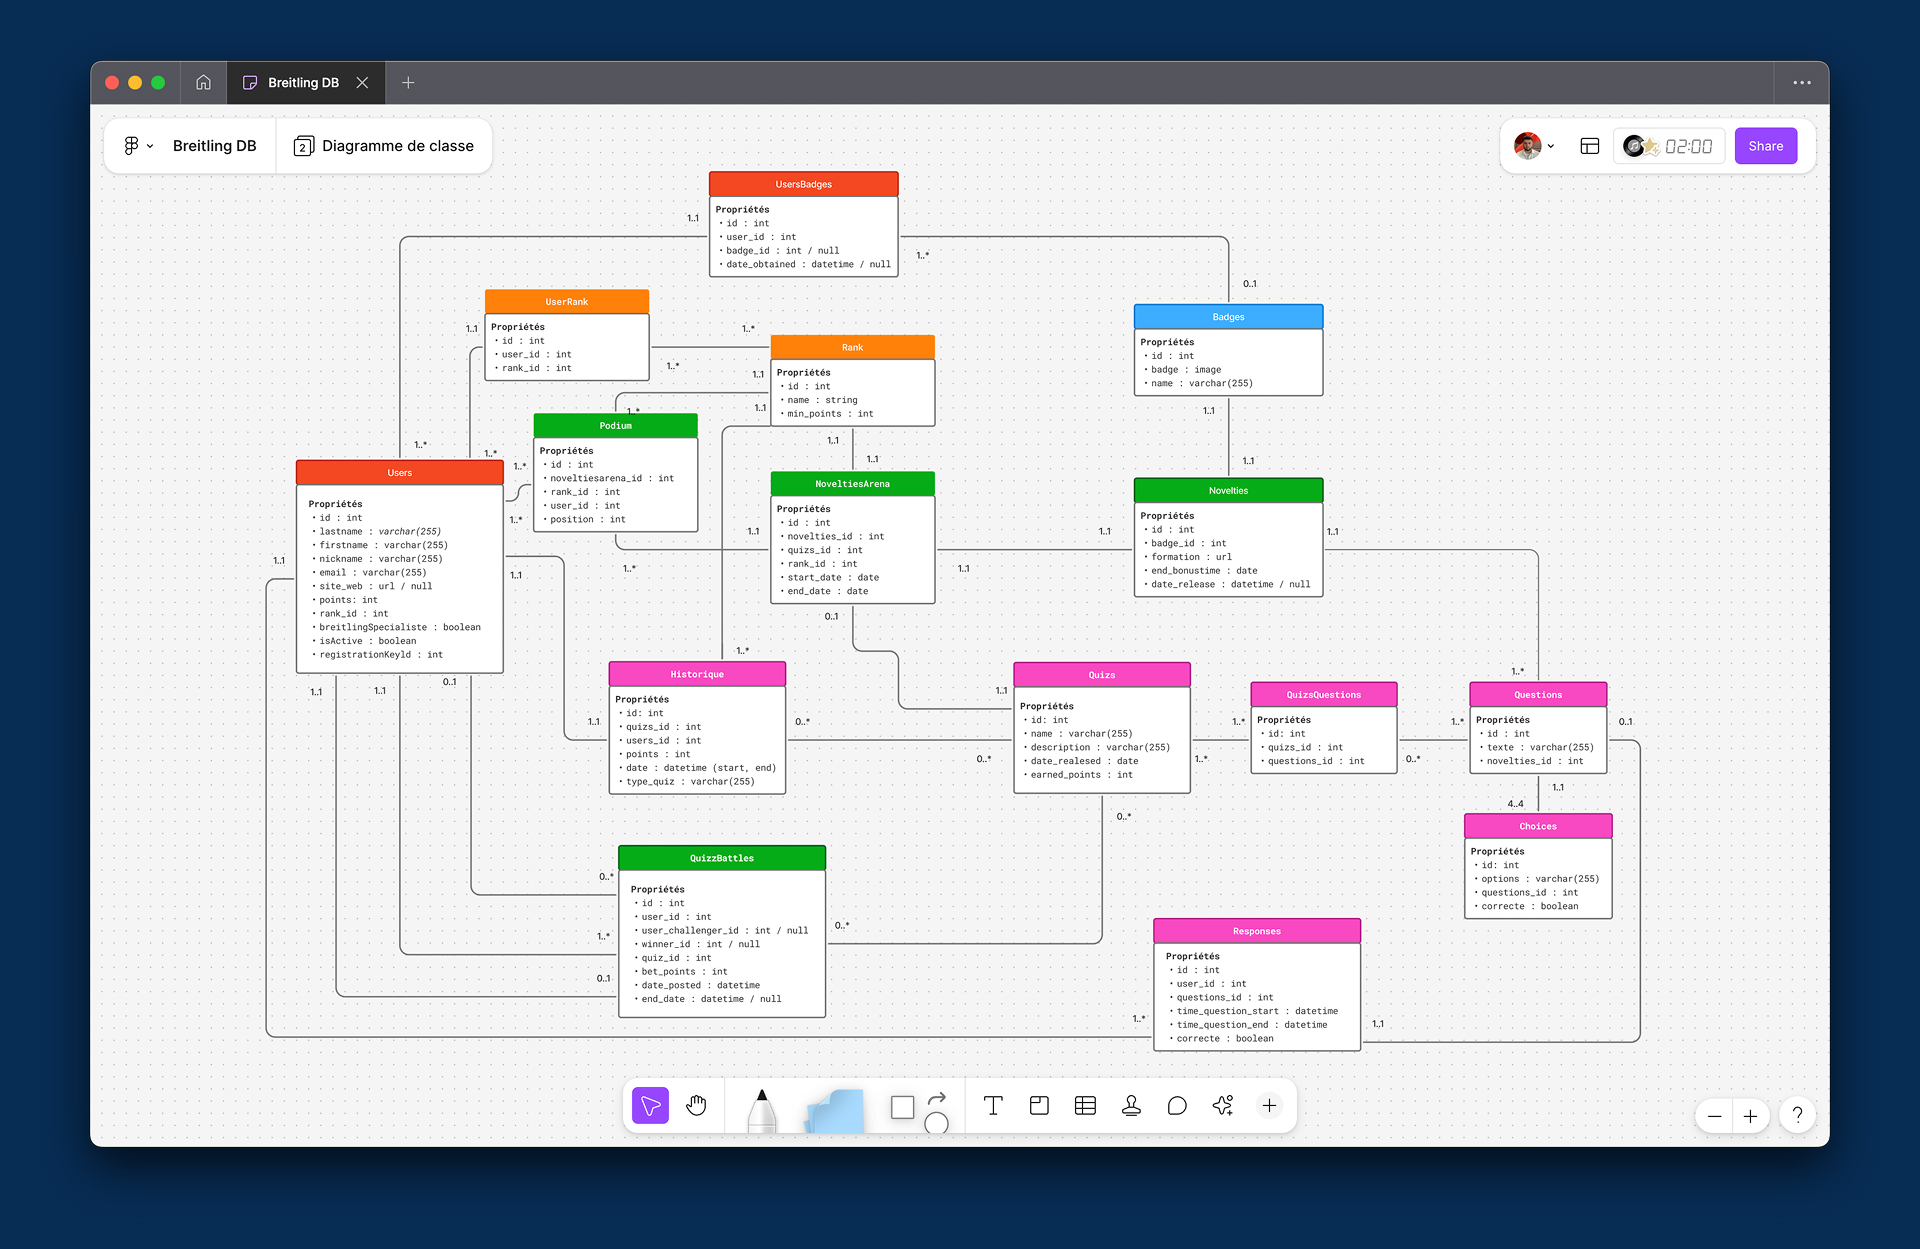Image resolution: width=1920 pixels, height=1249 pixels.
Task: Click the Share button
Action: point(1765,146)
